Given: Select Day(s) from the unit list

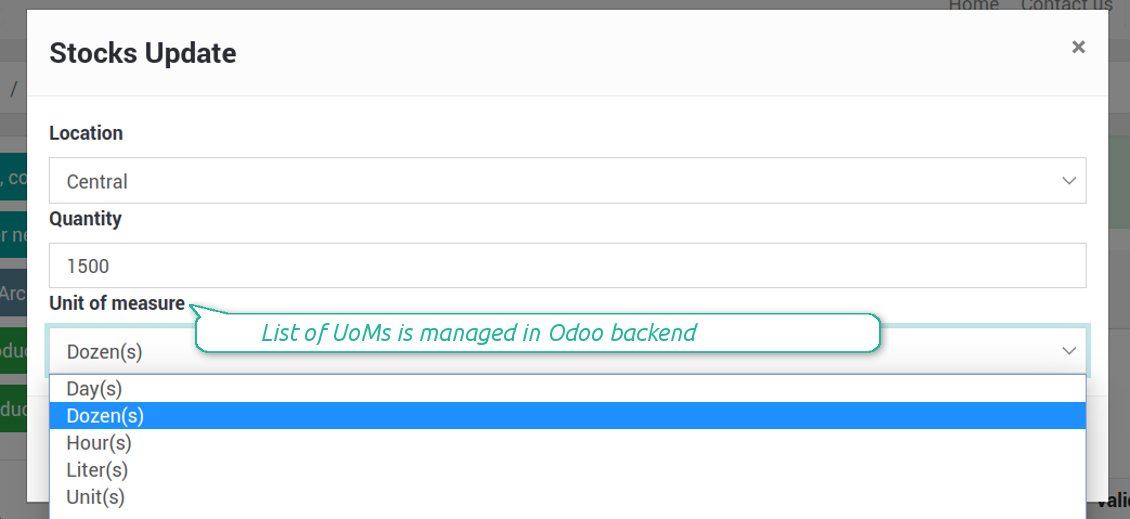Looking at the screenshot, I should [94, 389].
